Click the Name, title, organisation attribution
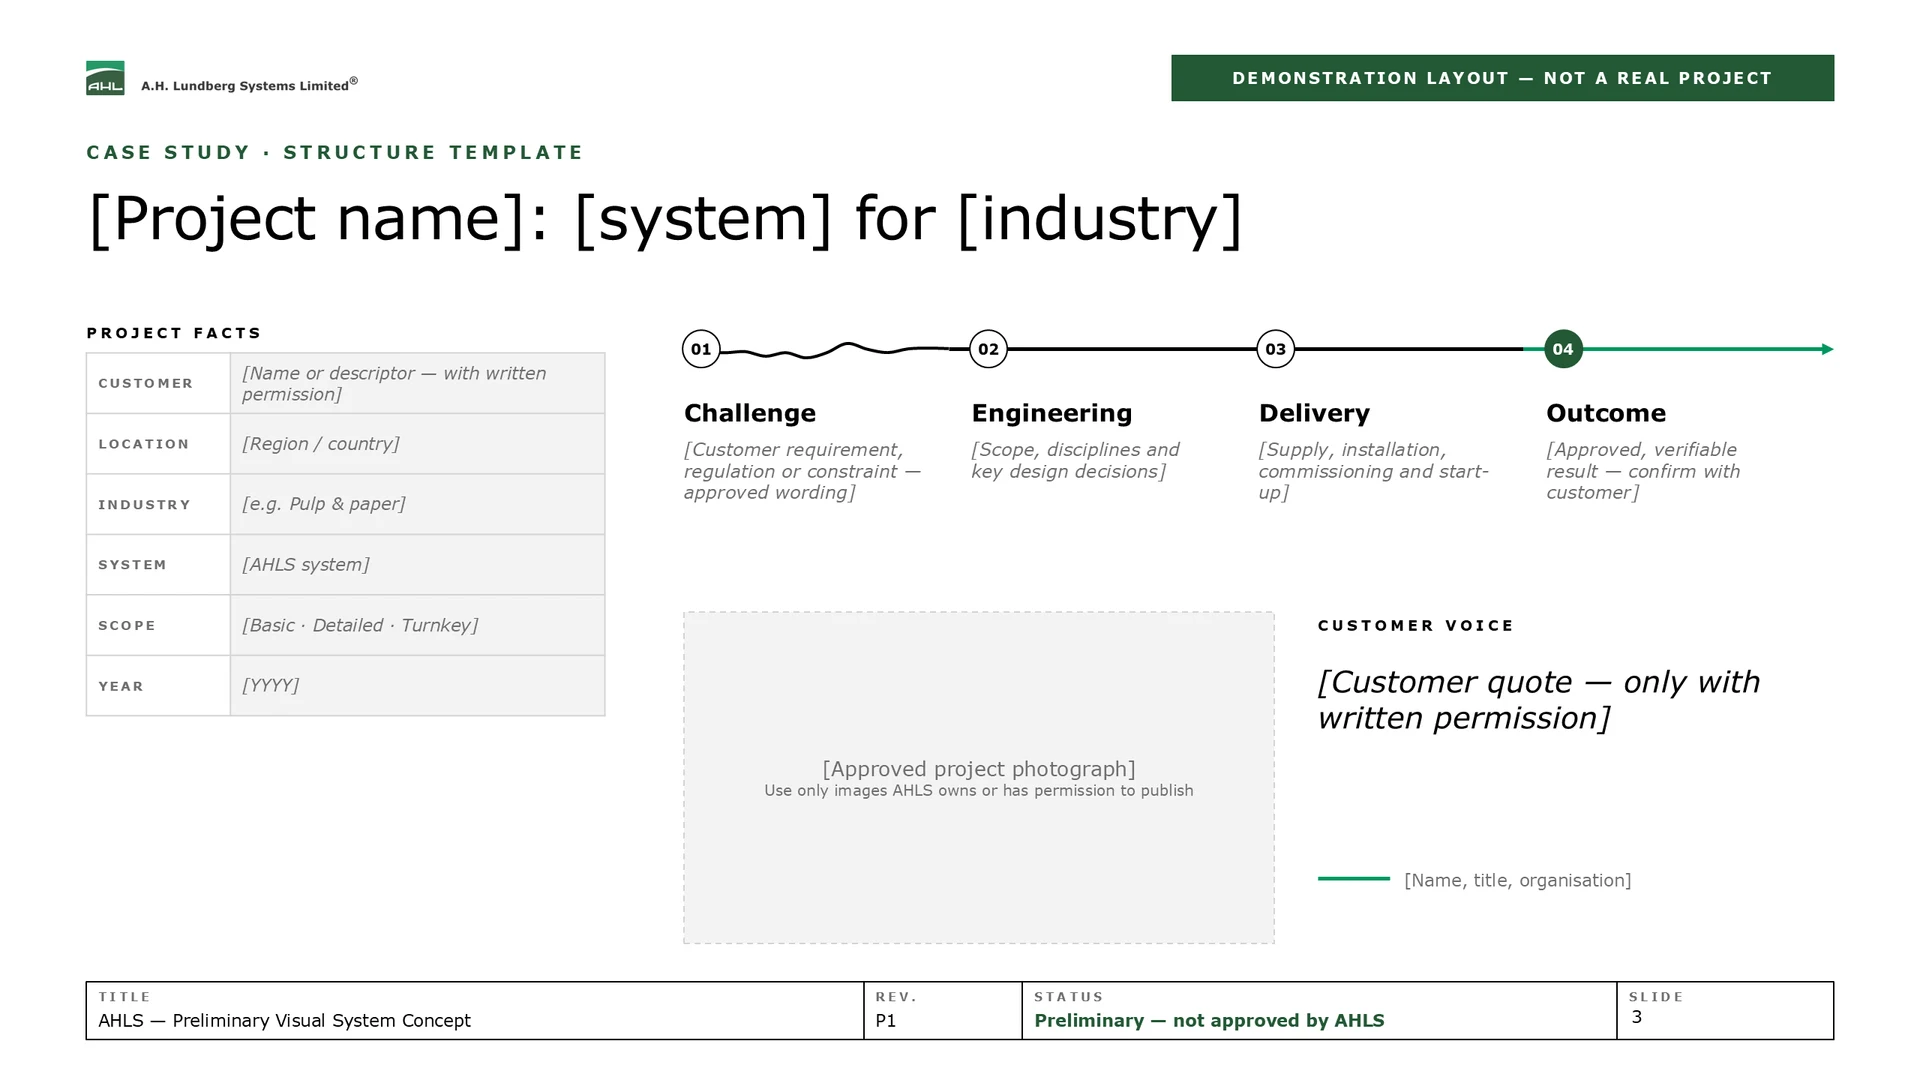The height and width of the screenshot is (1080, 1920). pos(1517,880)
